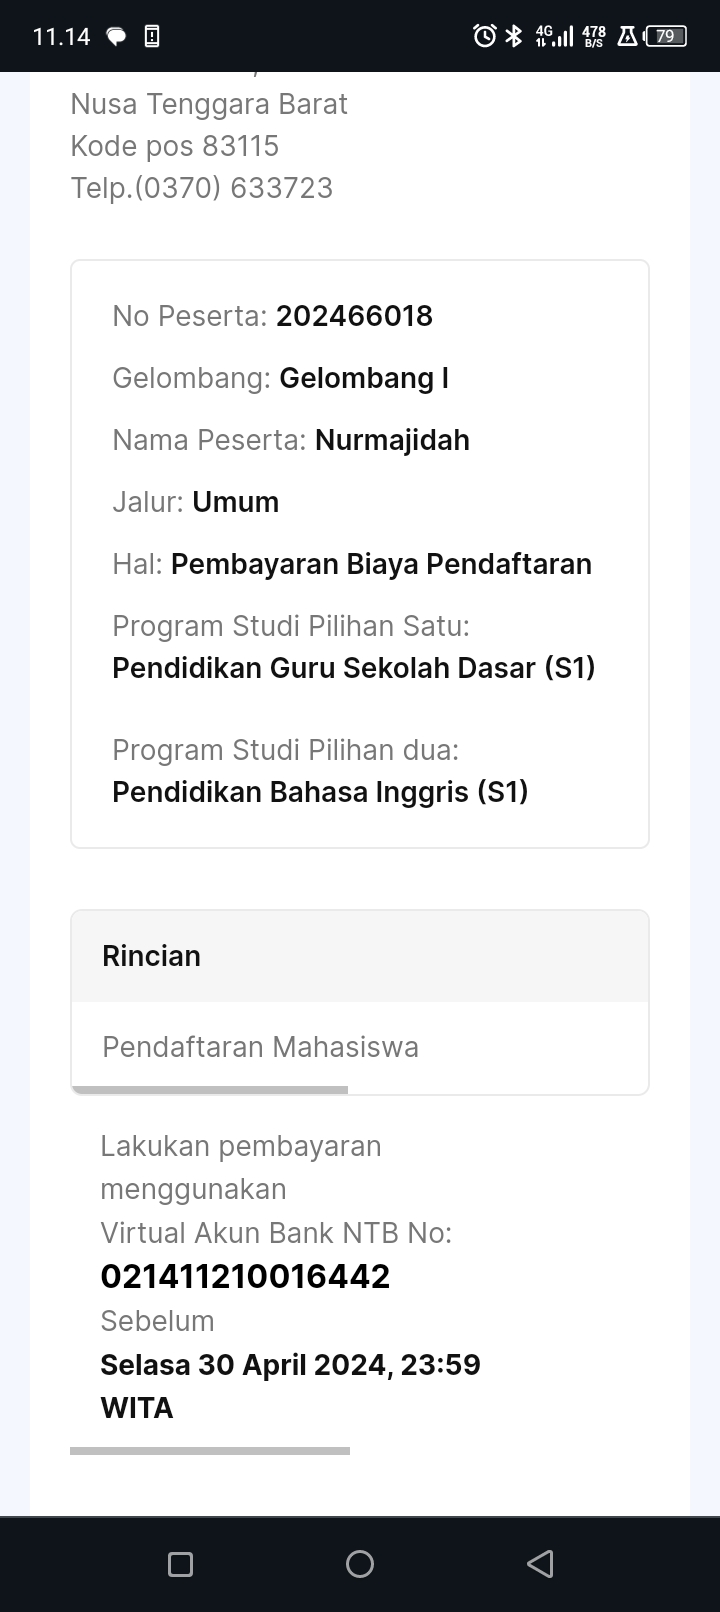Tap Pendidikan Guru Sekolah Dasar (S1) text

354,668
